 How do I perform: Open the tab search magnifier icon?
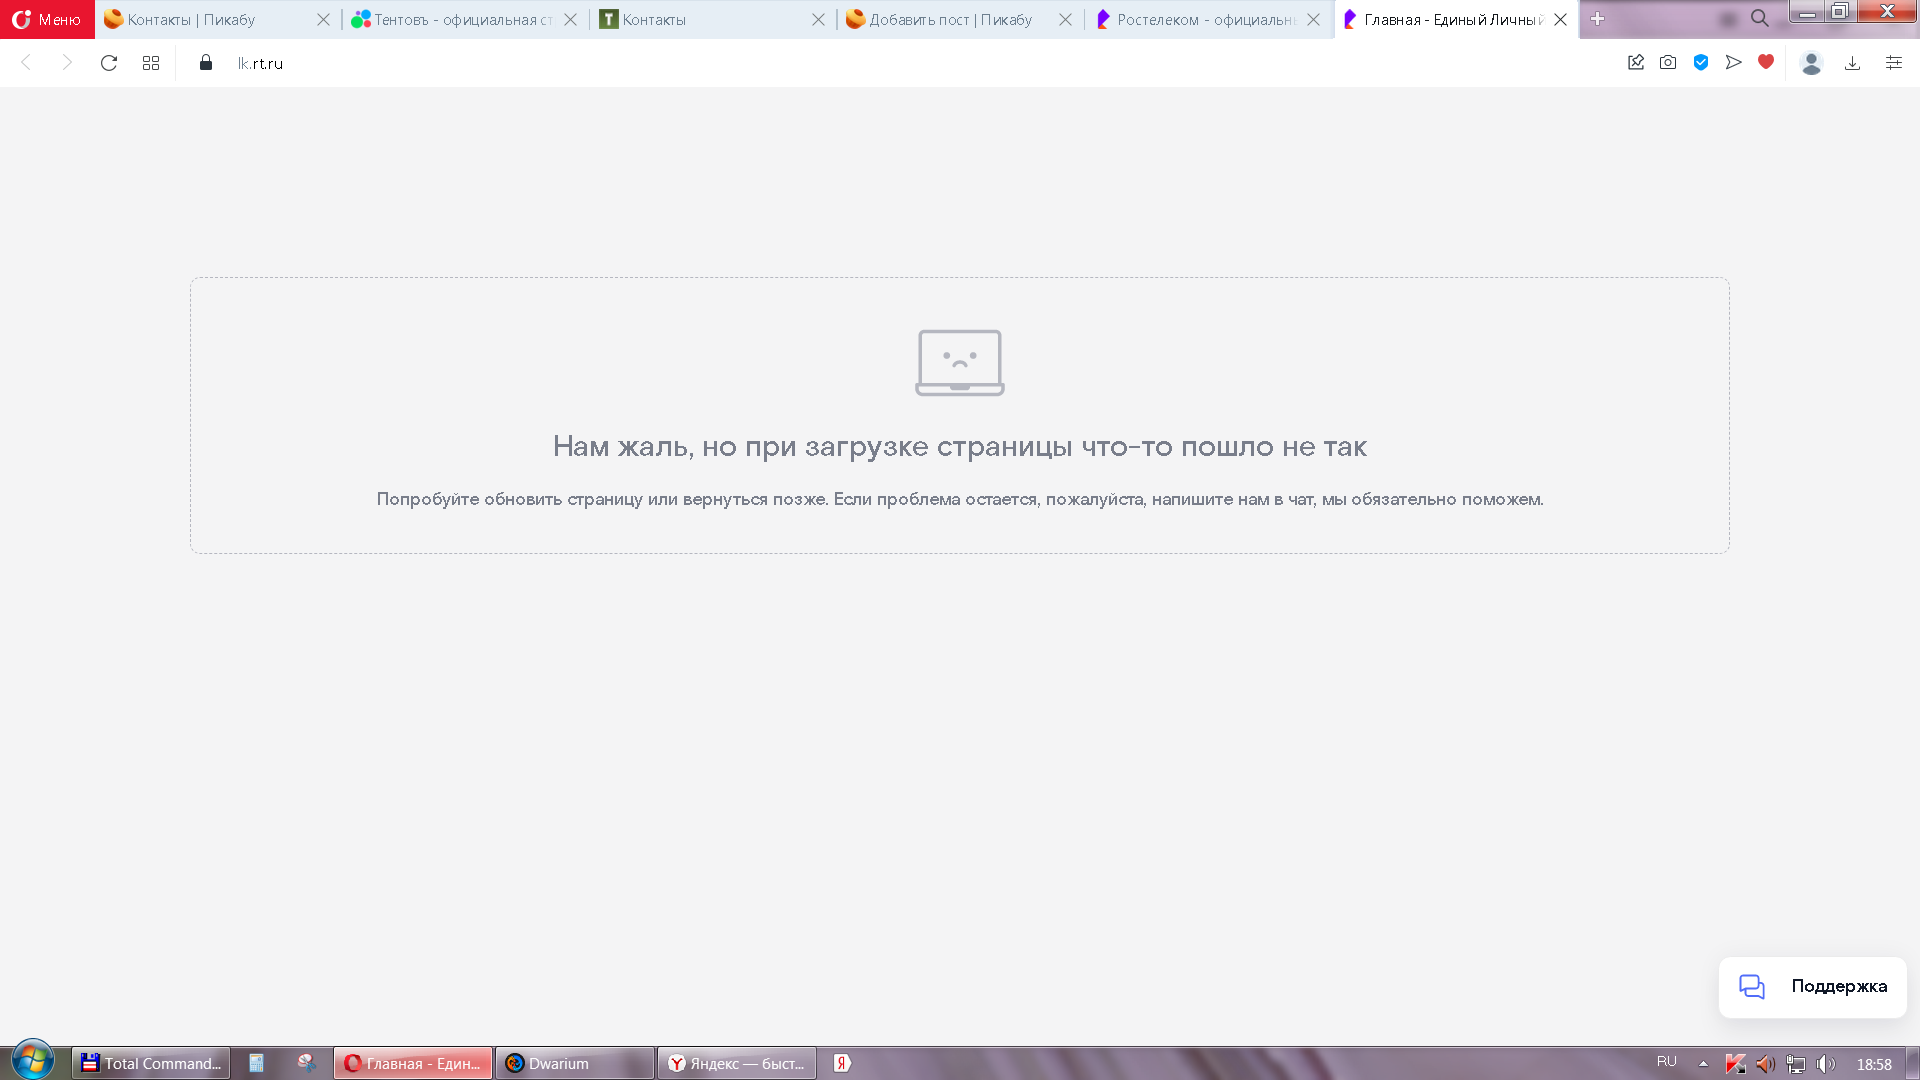coord(1760,18)
